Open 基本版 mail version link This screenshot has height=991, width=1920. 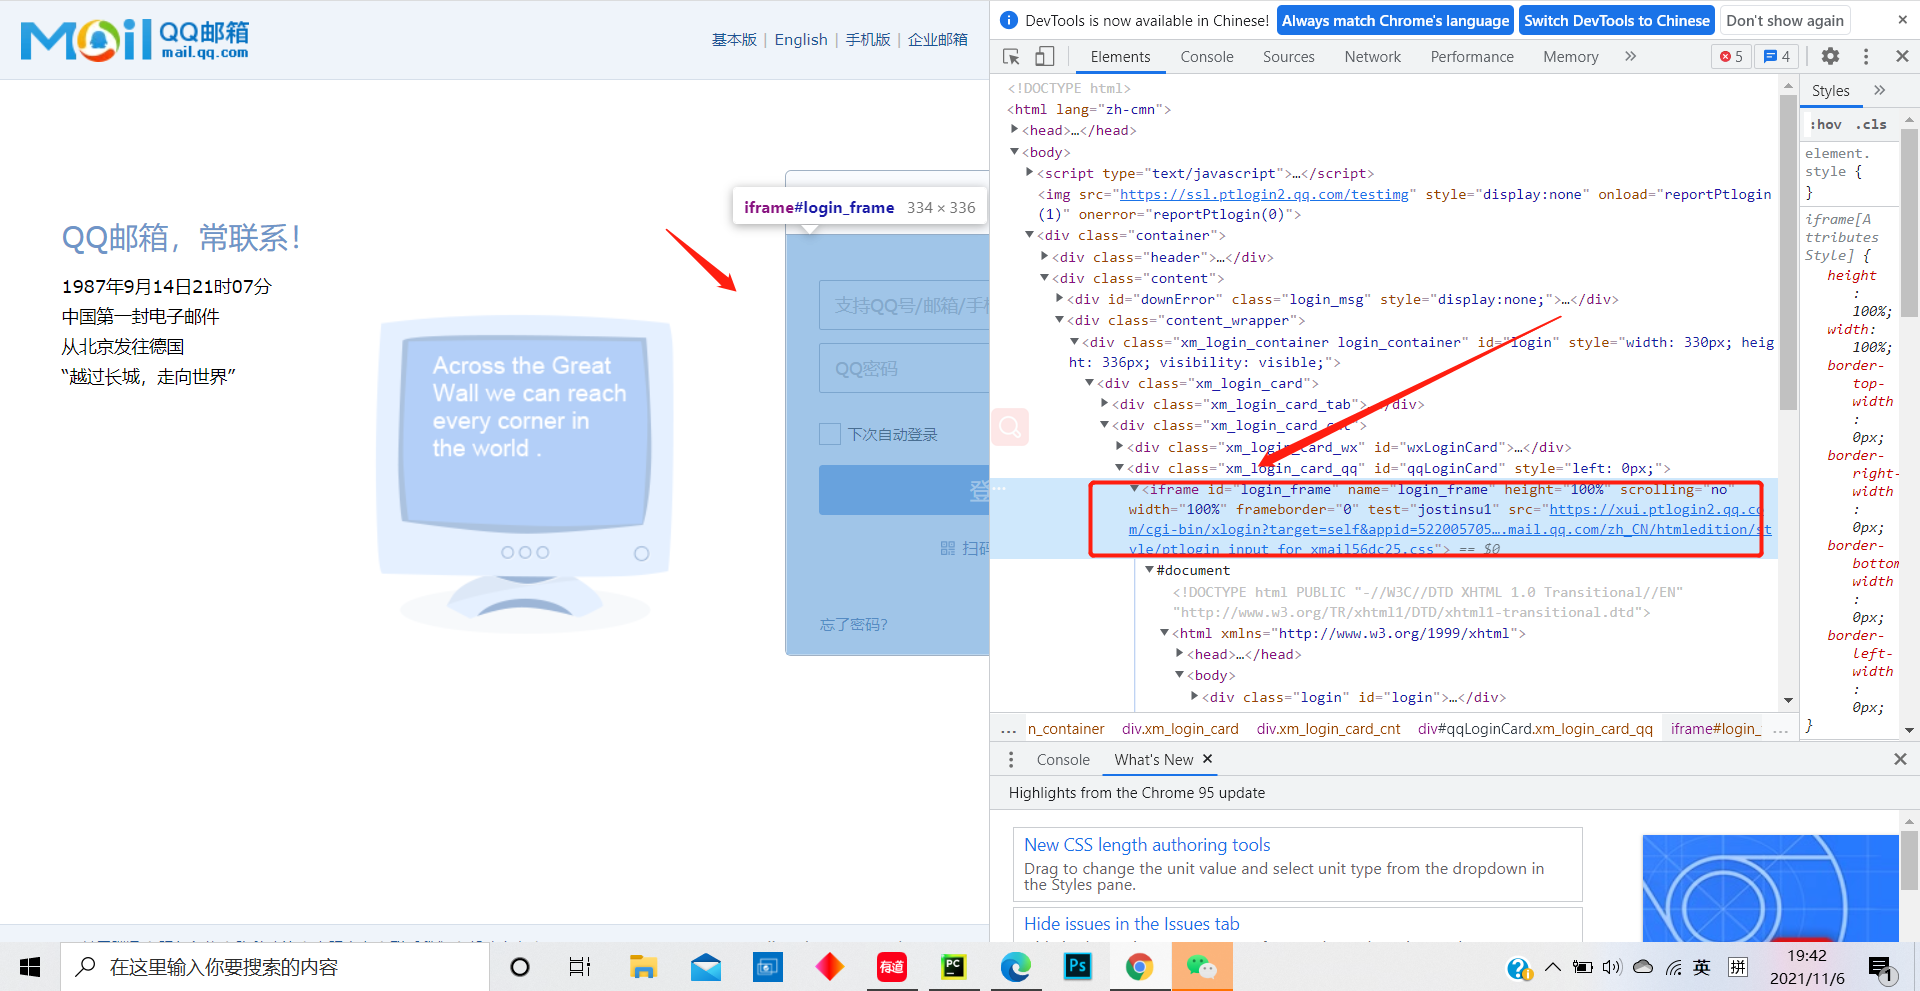734,39
